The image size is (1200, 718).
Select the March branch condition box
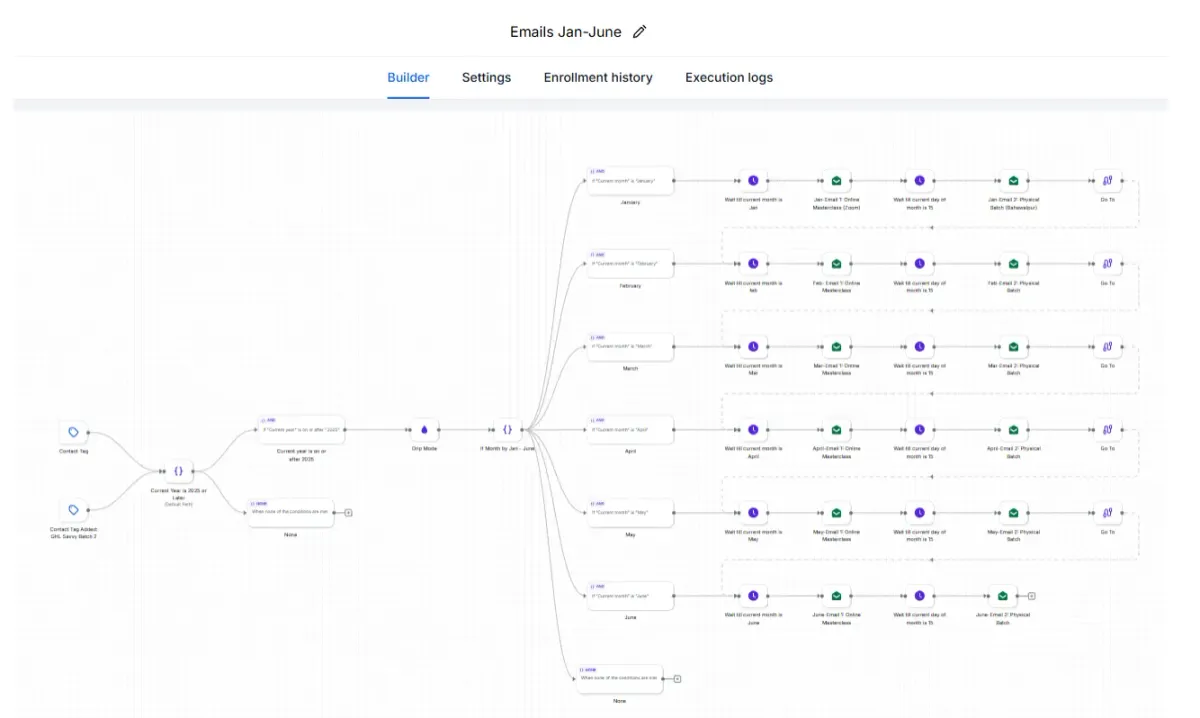click(x=630, y=347)
